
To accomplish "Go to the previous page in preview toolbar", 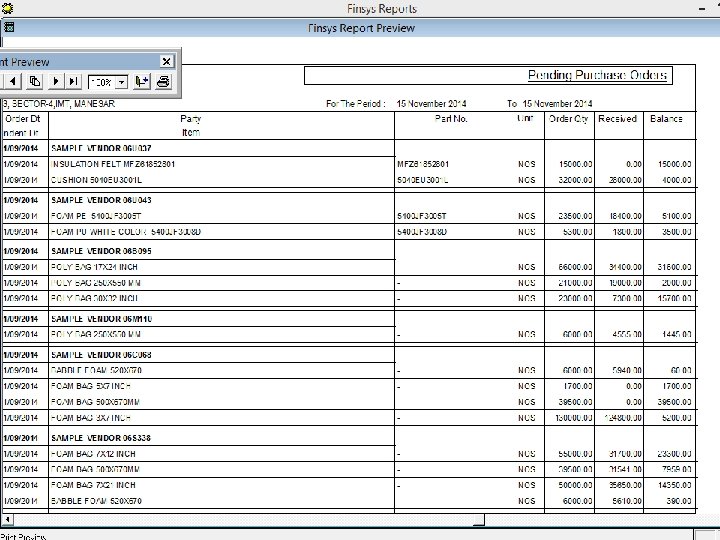I will 12,82.
